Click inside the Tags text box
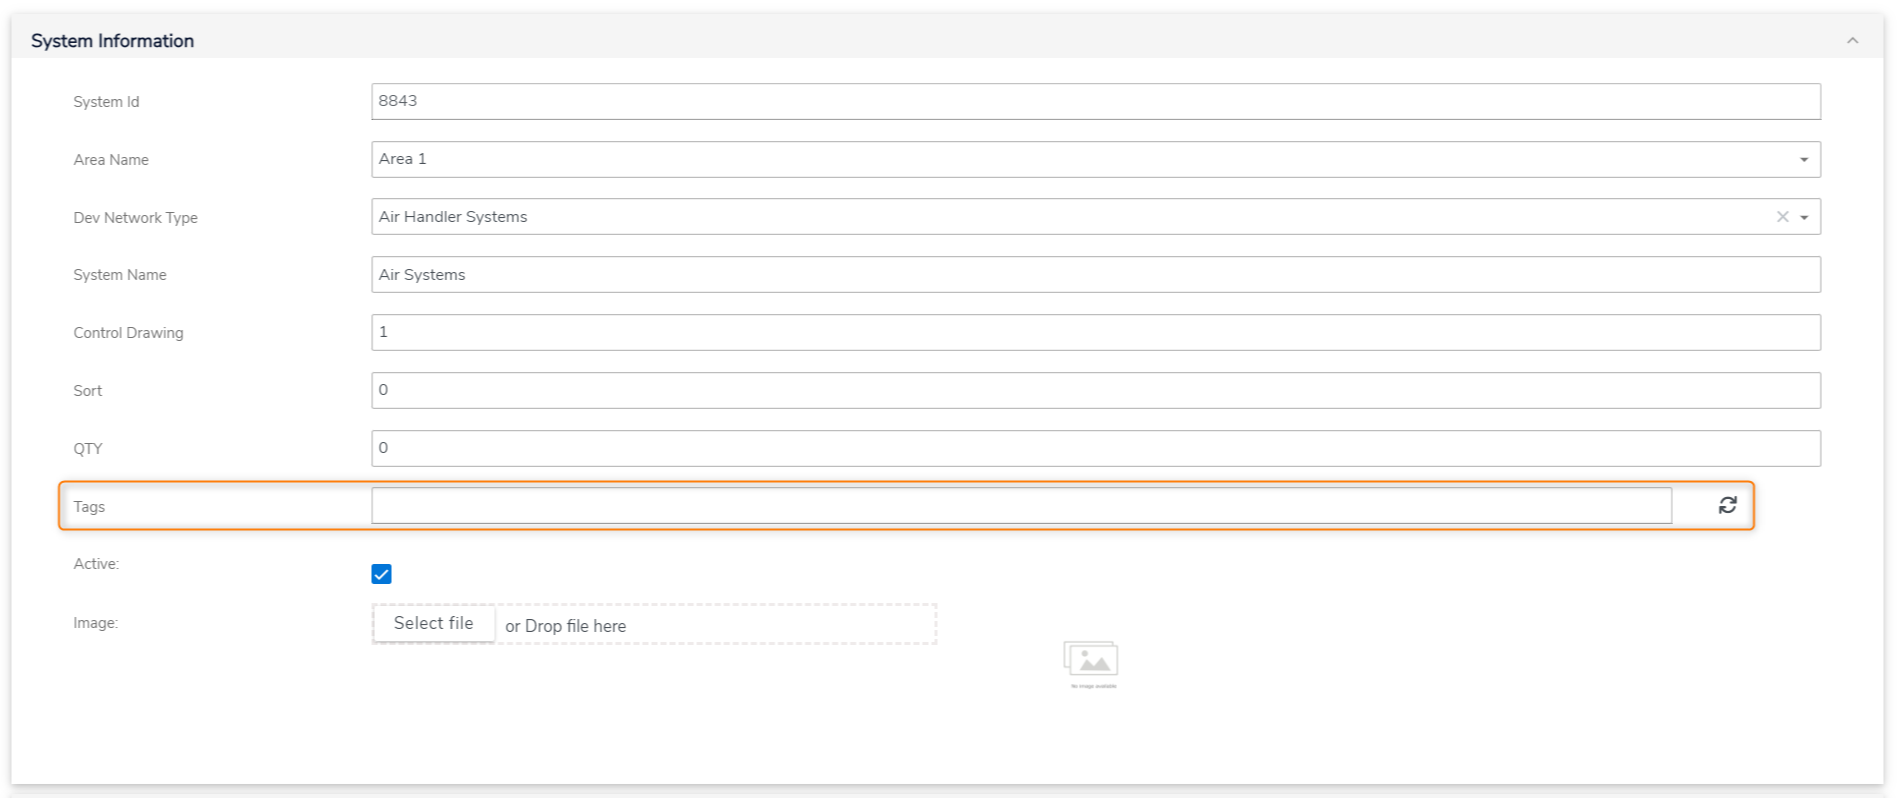 pos(1020,506)
